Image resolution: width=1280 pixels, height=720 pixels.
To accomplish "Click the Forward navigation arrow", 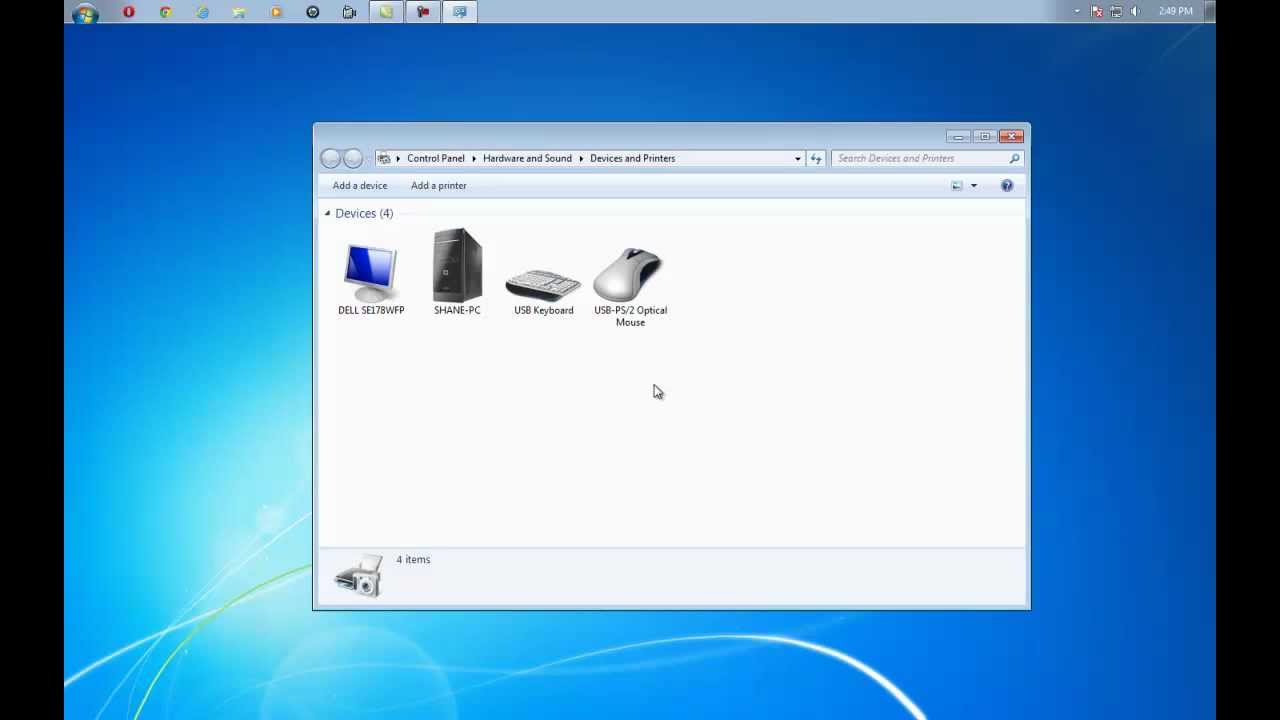I will tap(353, 158).
